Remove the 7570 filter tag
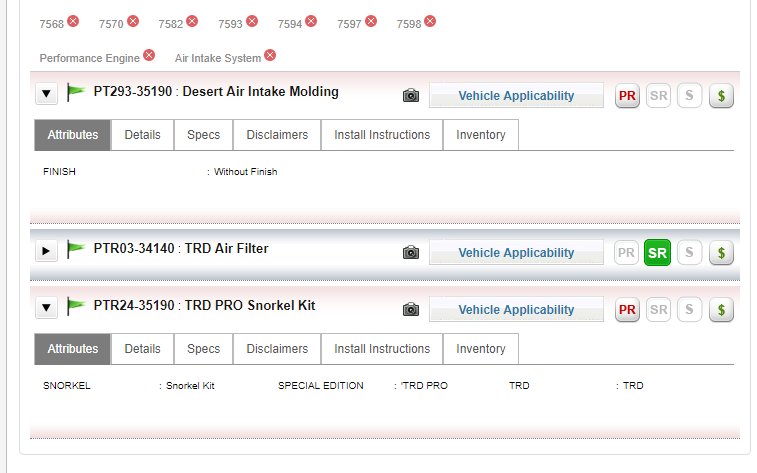Screen dimensions: 757x473 (x=133, y=21)
